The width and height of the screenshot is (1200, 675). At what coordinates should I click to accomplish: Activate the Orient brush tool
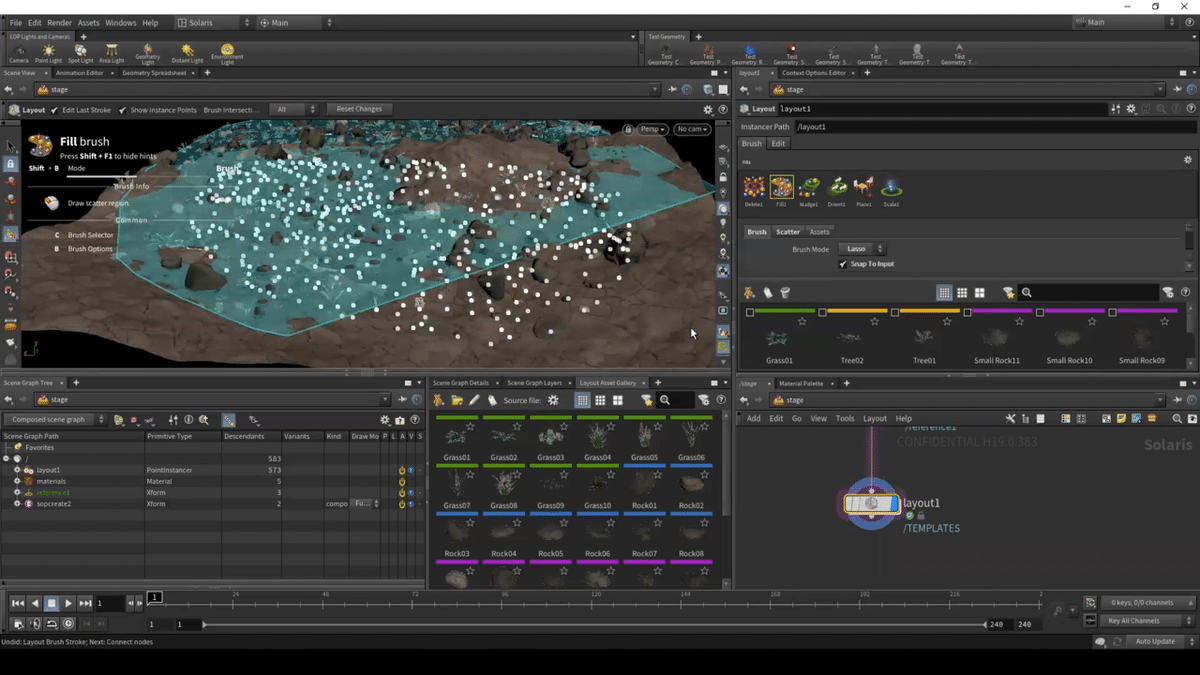(837, 187)
